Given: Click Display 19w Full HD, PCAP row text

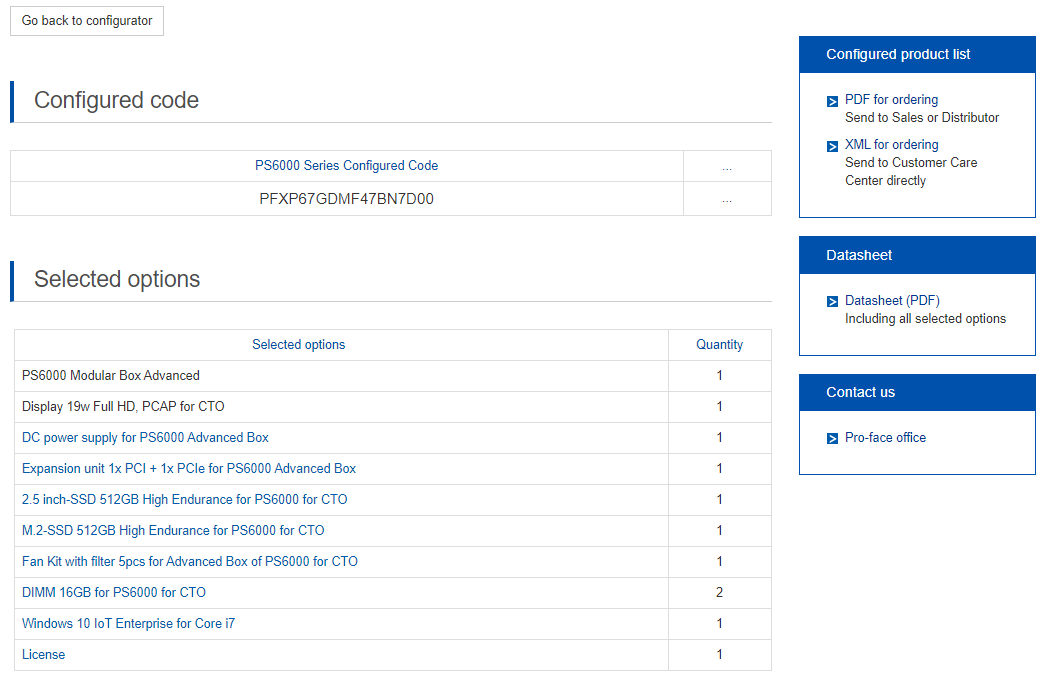Looking at the screenshot, I should coord(123,407).
